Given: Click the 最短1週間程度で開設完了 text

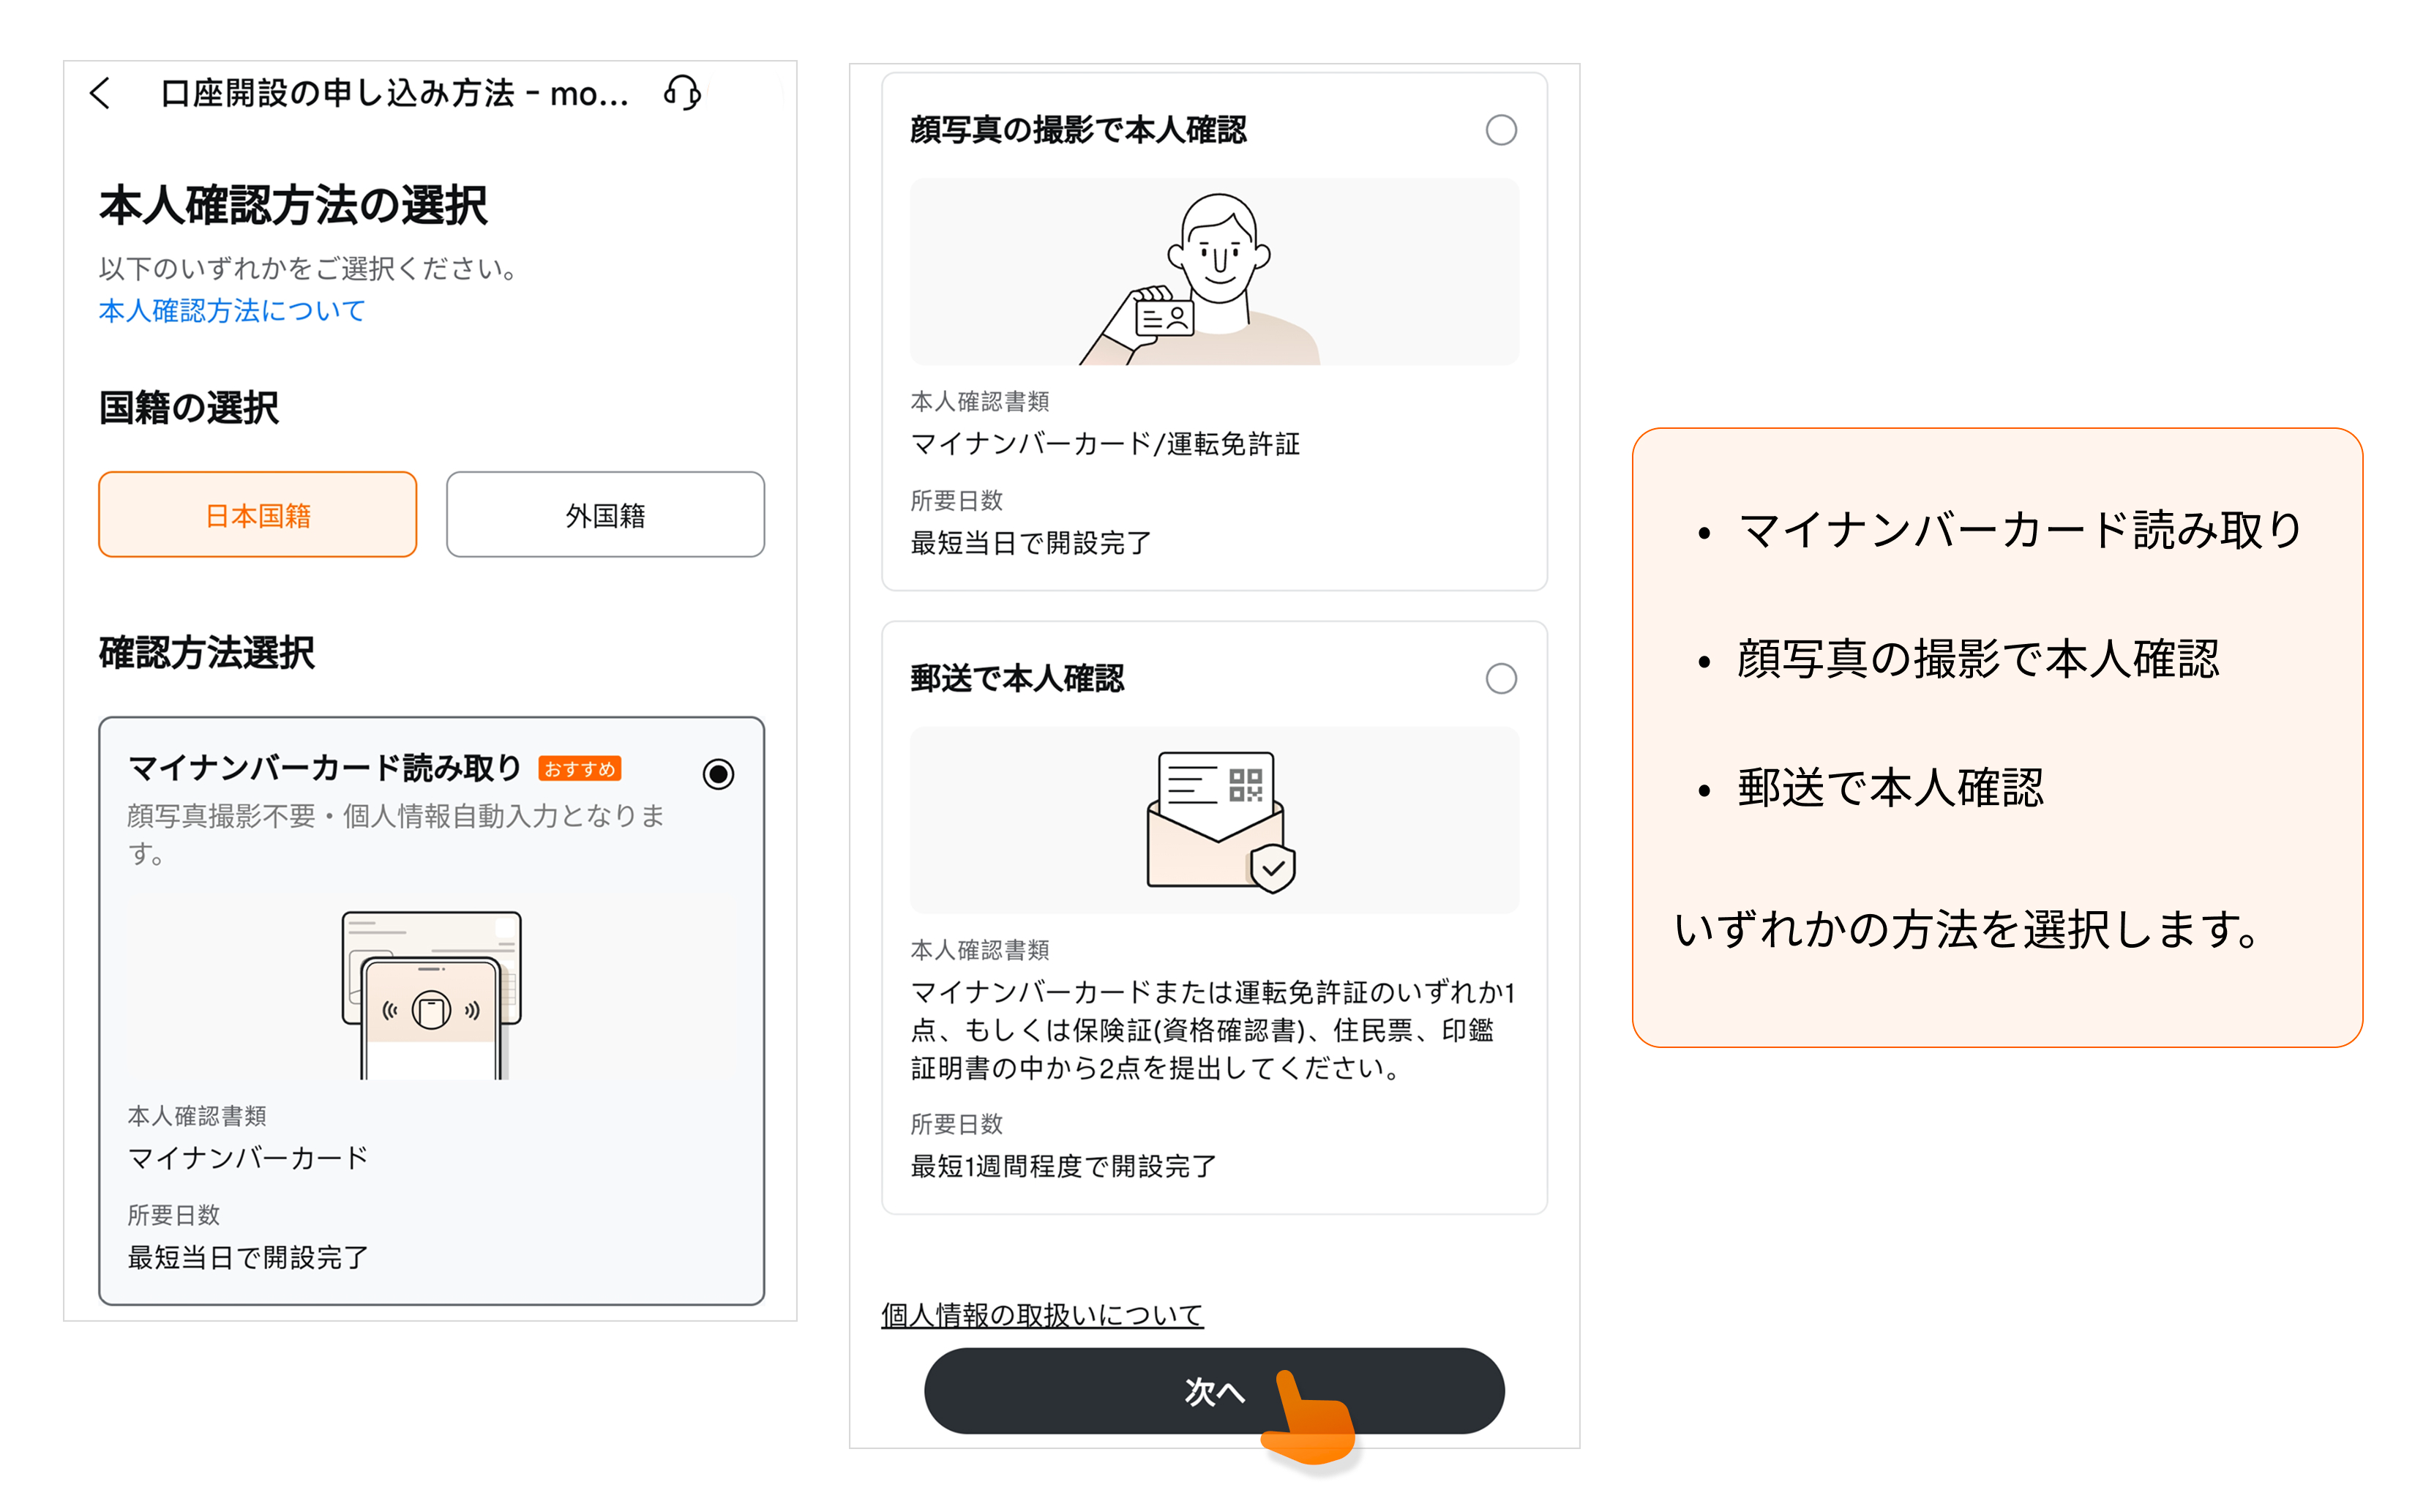Looking at the screenshot, I should pos(1063,1166).
